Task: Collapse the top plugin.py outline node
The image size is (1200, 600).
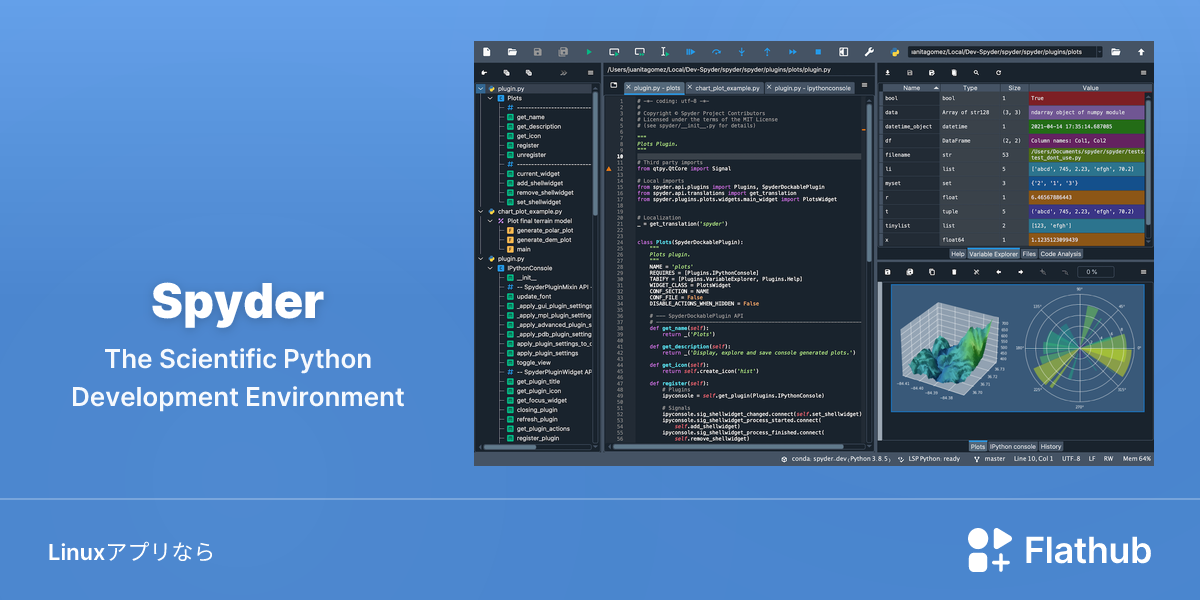Action: pyautogui.click(x=481, y=89)
